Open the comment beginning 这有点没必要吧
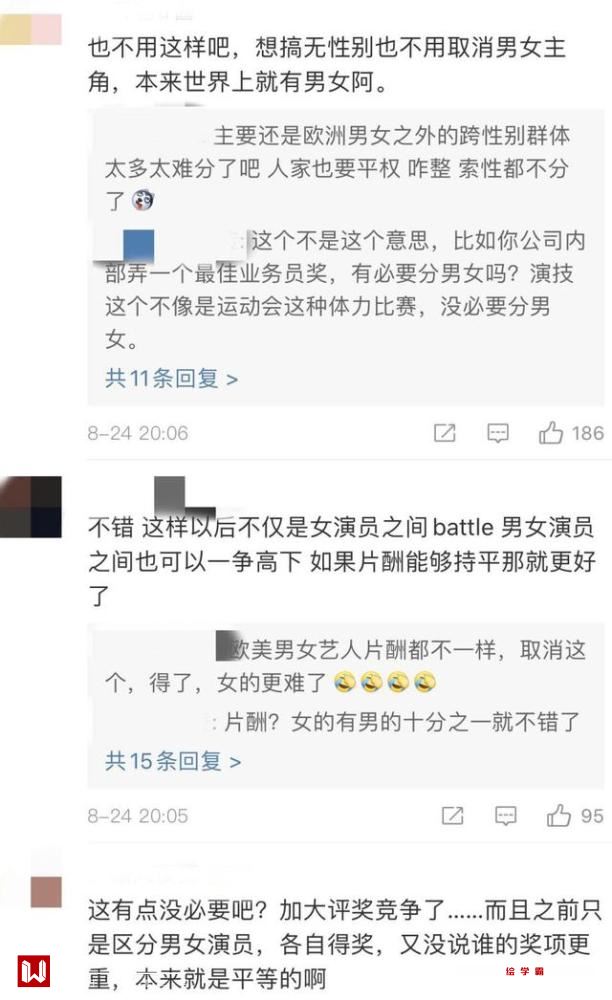612x1000 pixels. click(x=345, y=944)
